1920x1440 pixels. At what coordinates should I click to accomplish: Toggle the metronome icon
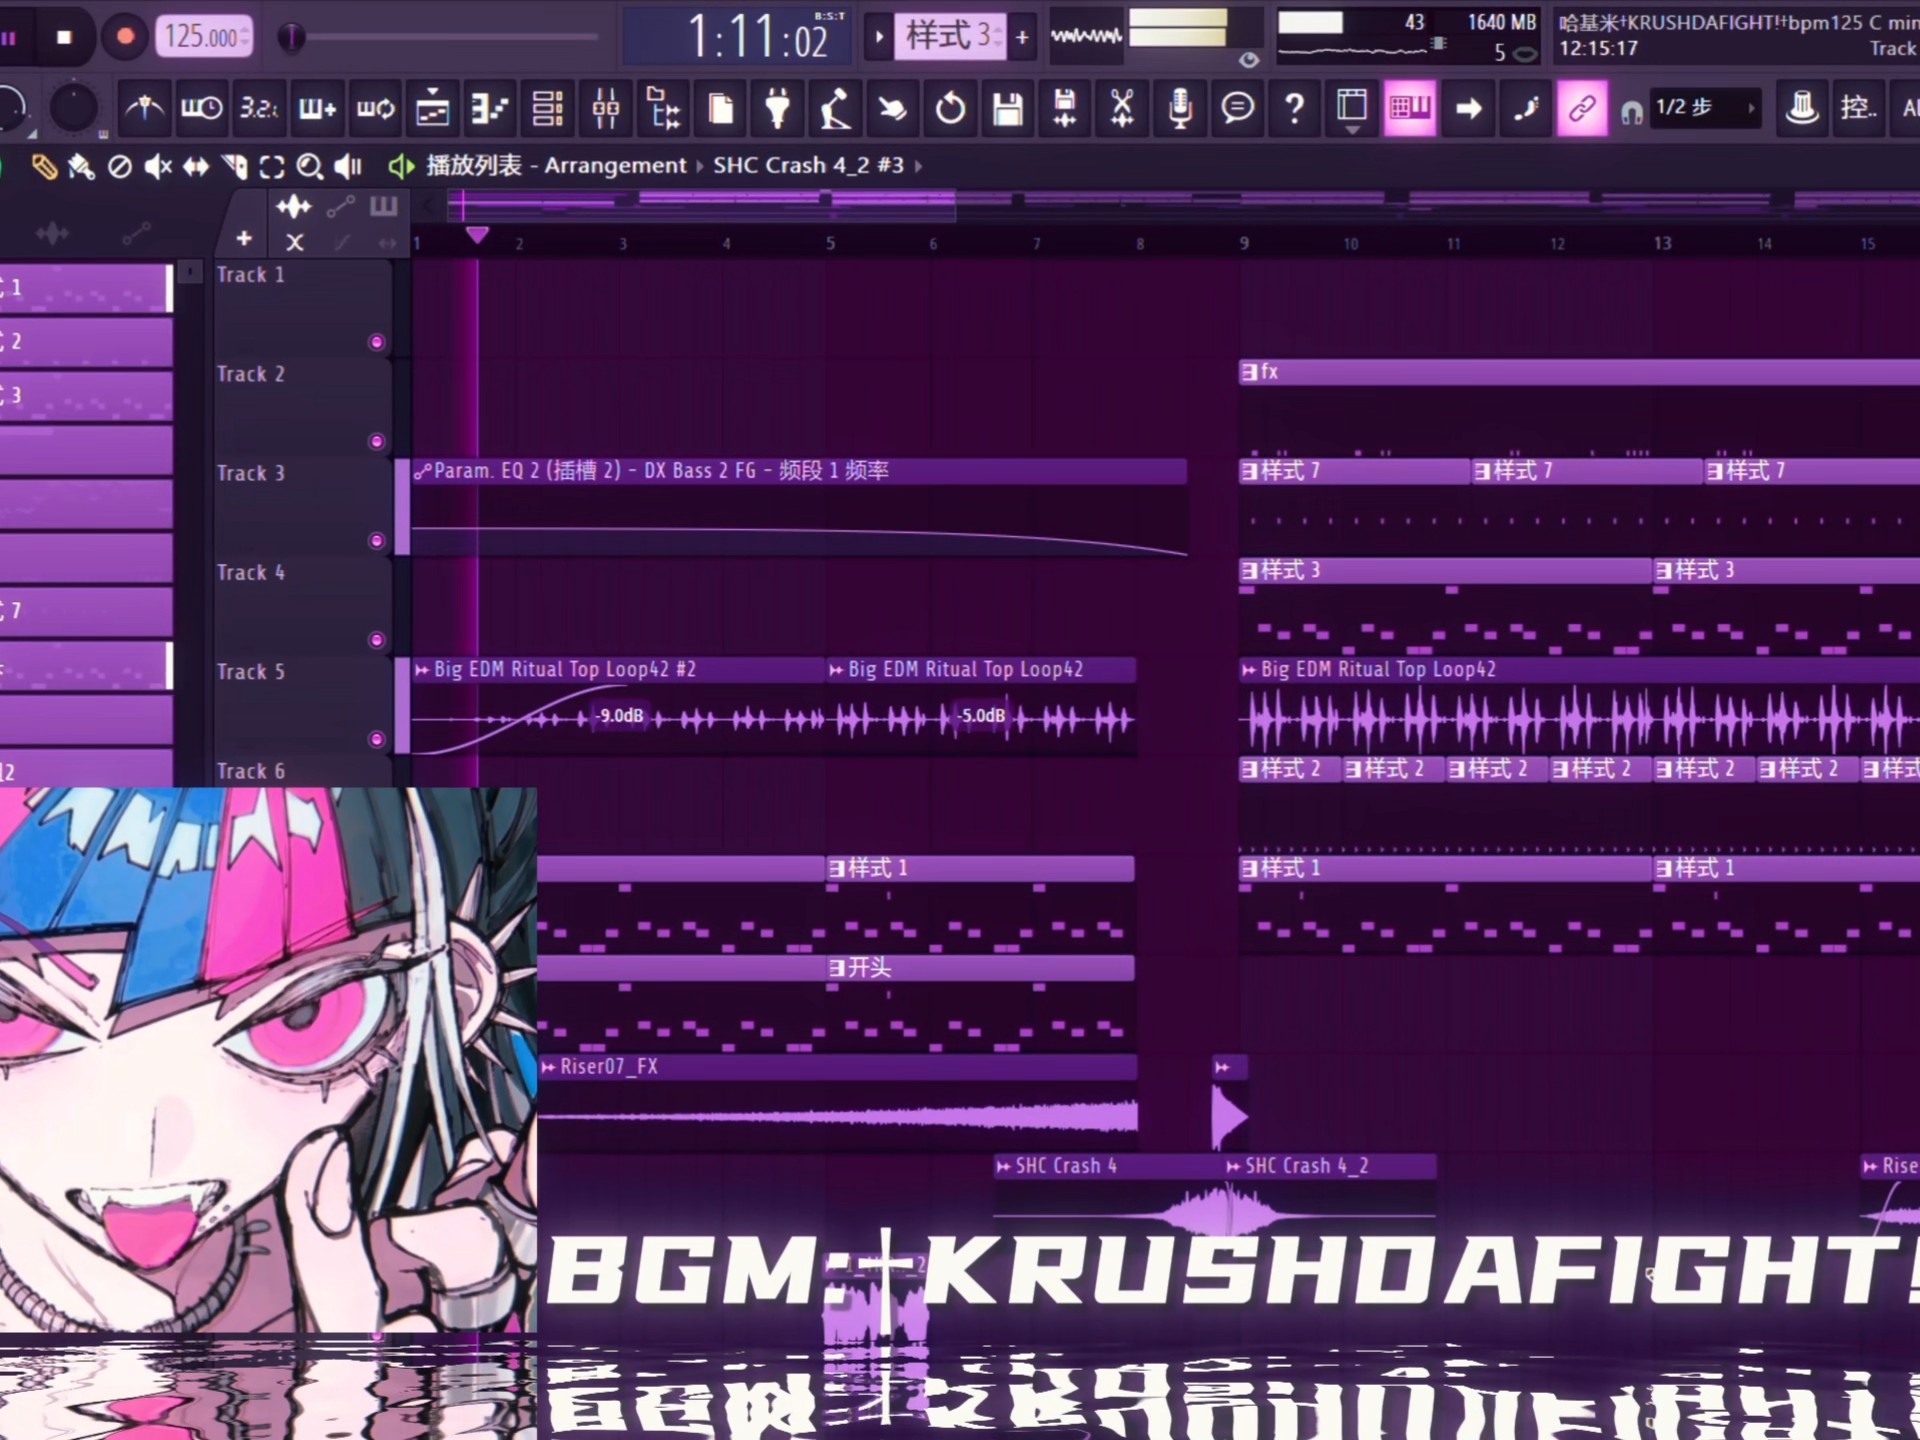144,108
